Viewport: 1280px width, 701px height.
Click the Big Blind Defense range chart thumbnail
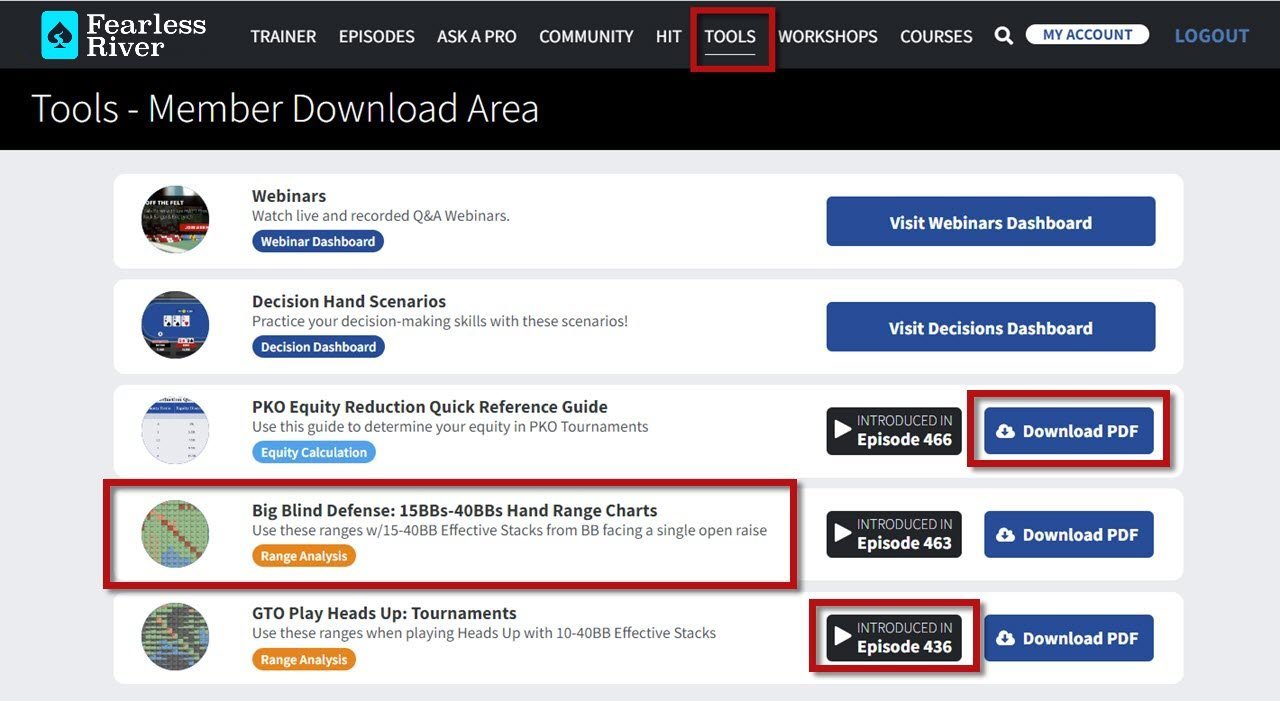click(x=175, y=534)
